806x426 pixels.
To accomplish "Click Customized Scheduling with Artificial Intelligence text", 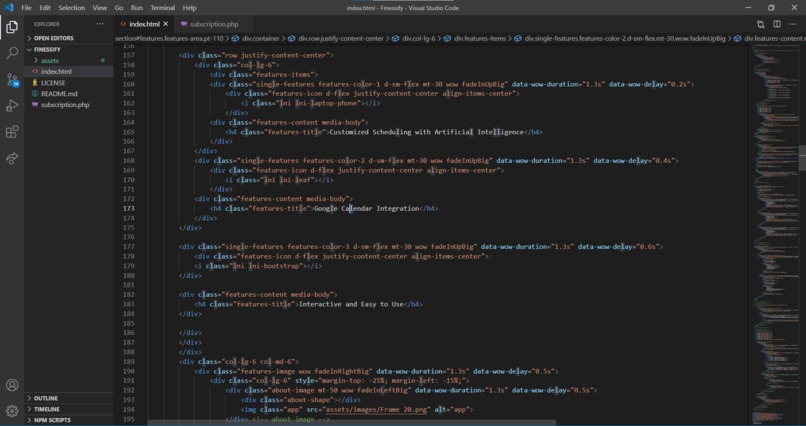I will tap(426, 132).
